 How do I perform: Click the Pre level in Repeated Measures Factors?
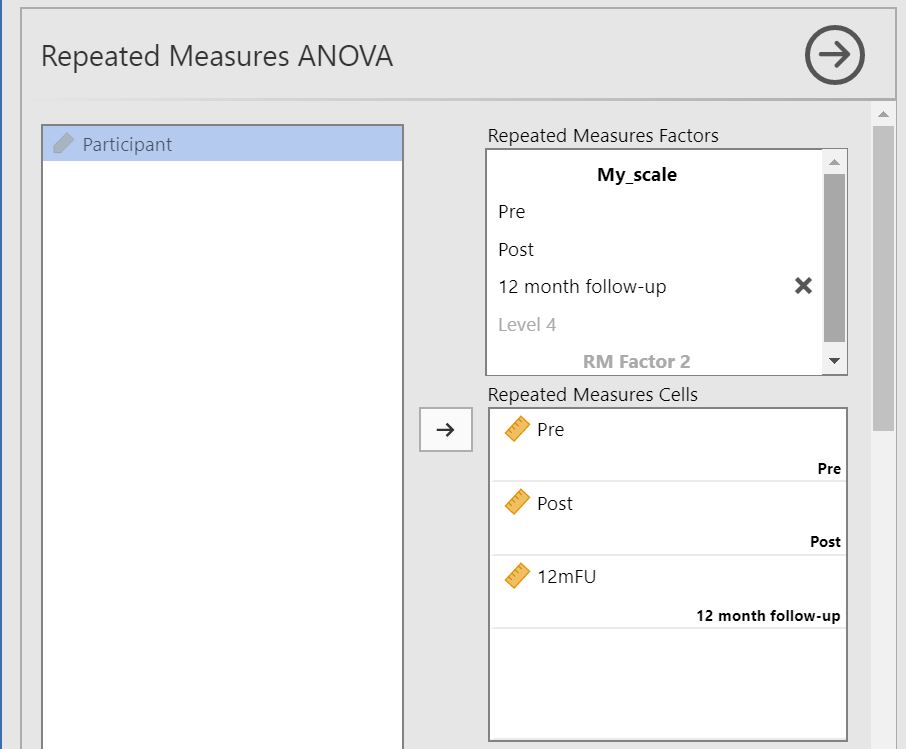[x=512, y=212]
